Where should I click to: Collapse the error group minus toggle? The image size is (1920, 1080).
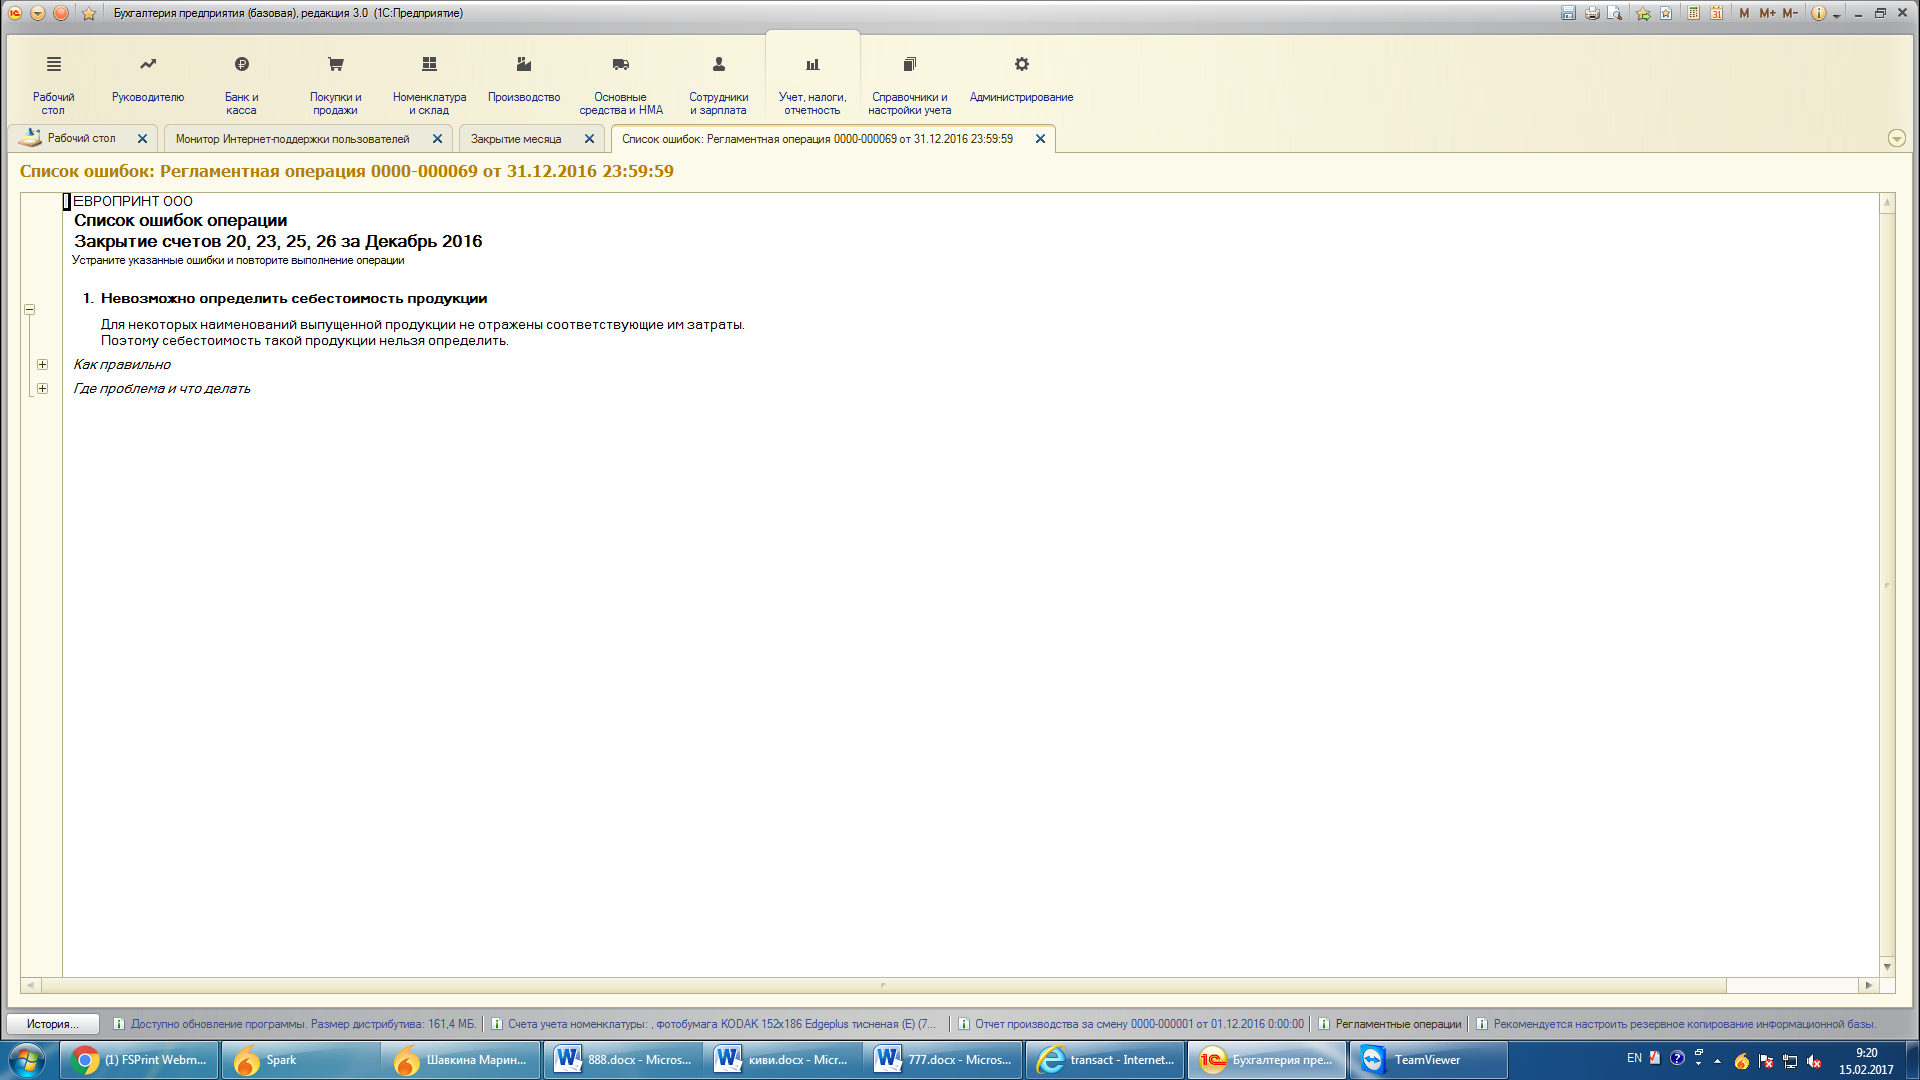point(30,310)
